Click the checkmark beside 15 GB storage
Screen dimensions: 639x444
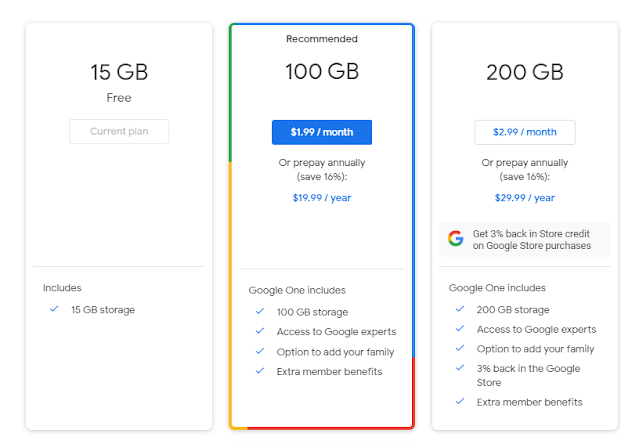54,309
